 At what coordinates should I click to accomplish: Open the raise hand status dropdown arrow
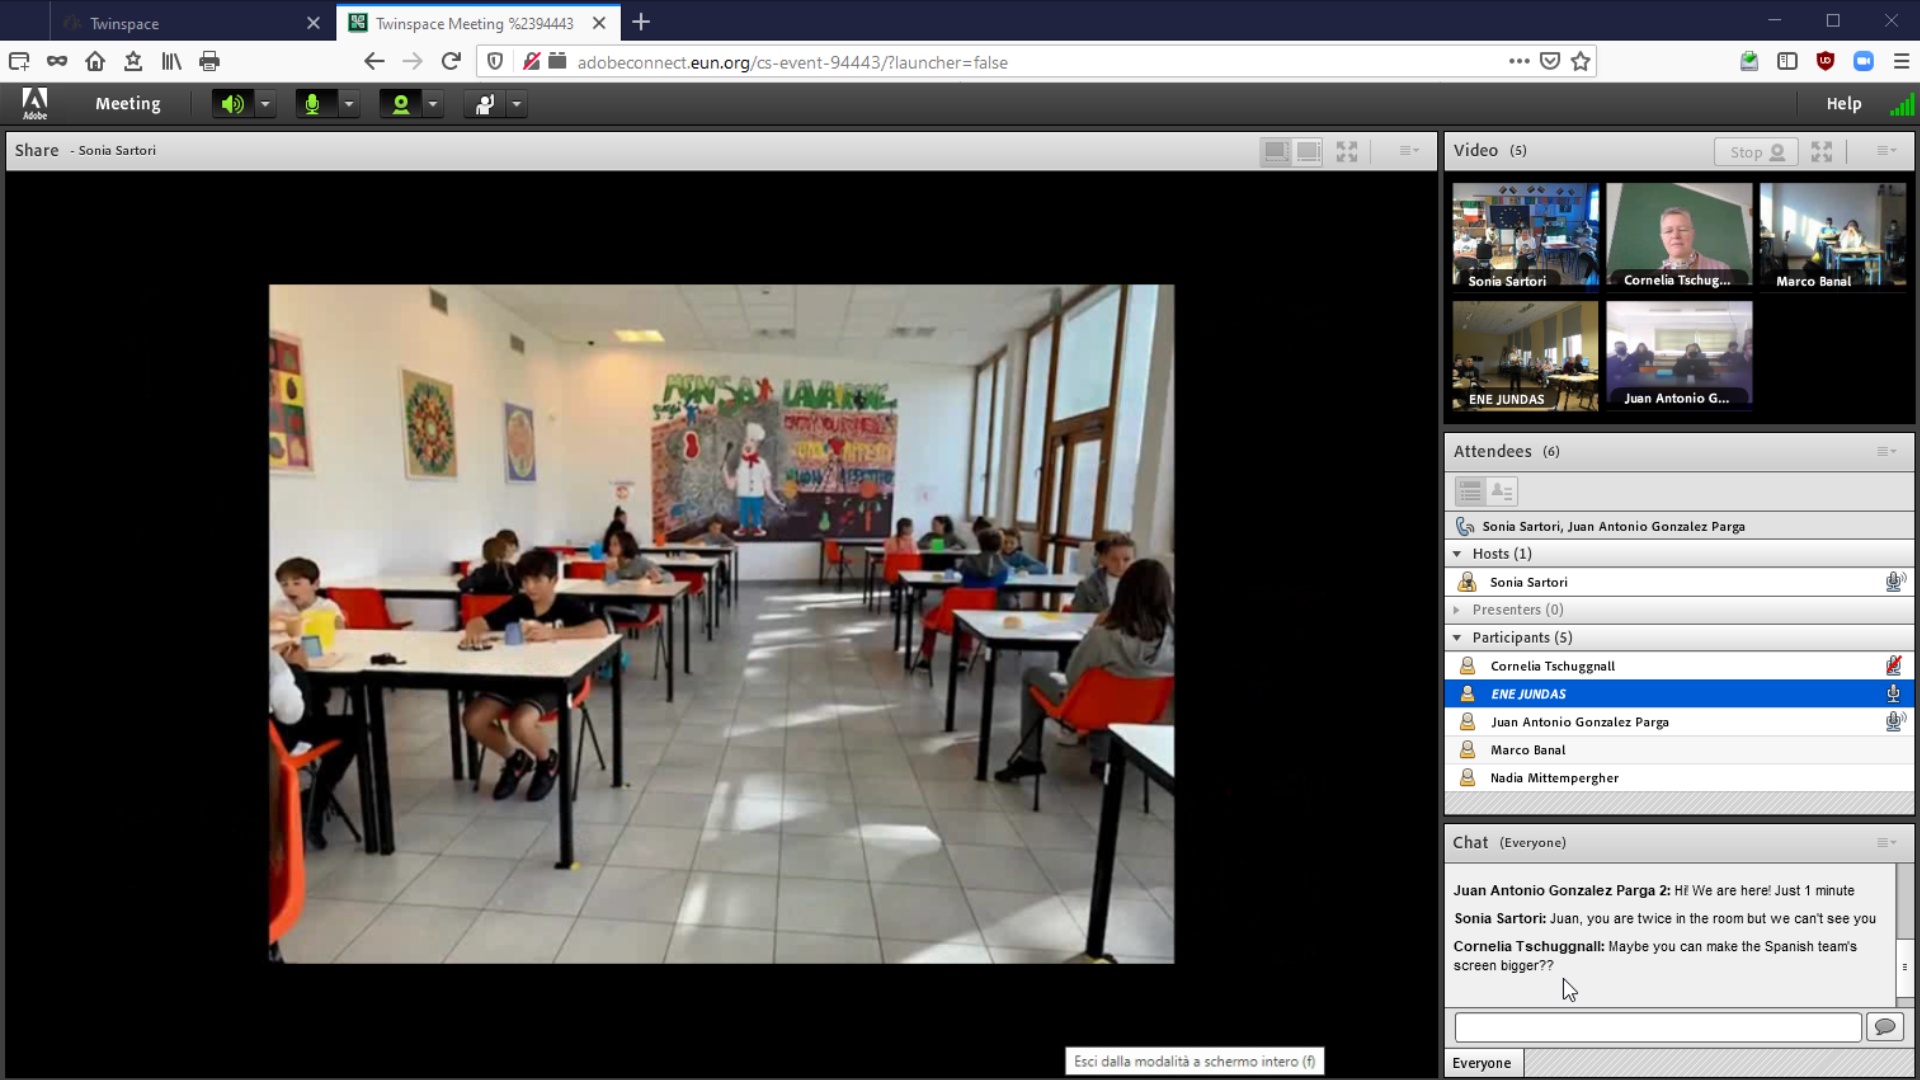click(x=517, y=104)
